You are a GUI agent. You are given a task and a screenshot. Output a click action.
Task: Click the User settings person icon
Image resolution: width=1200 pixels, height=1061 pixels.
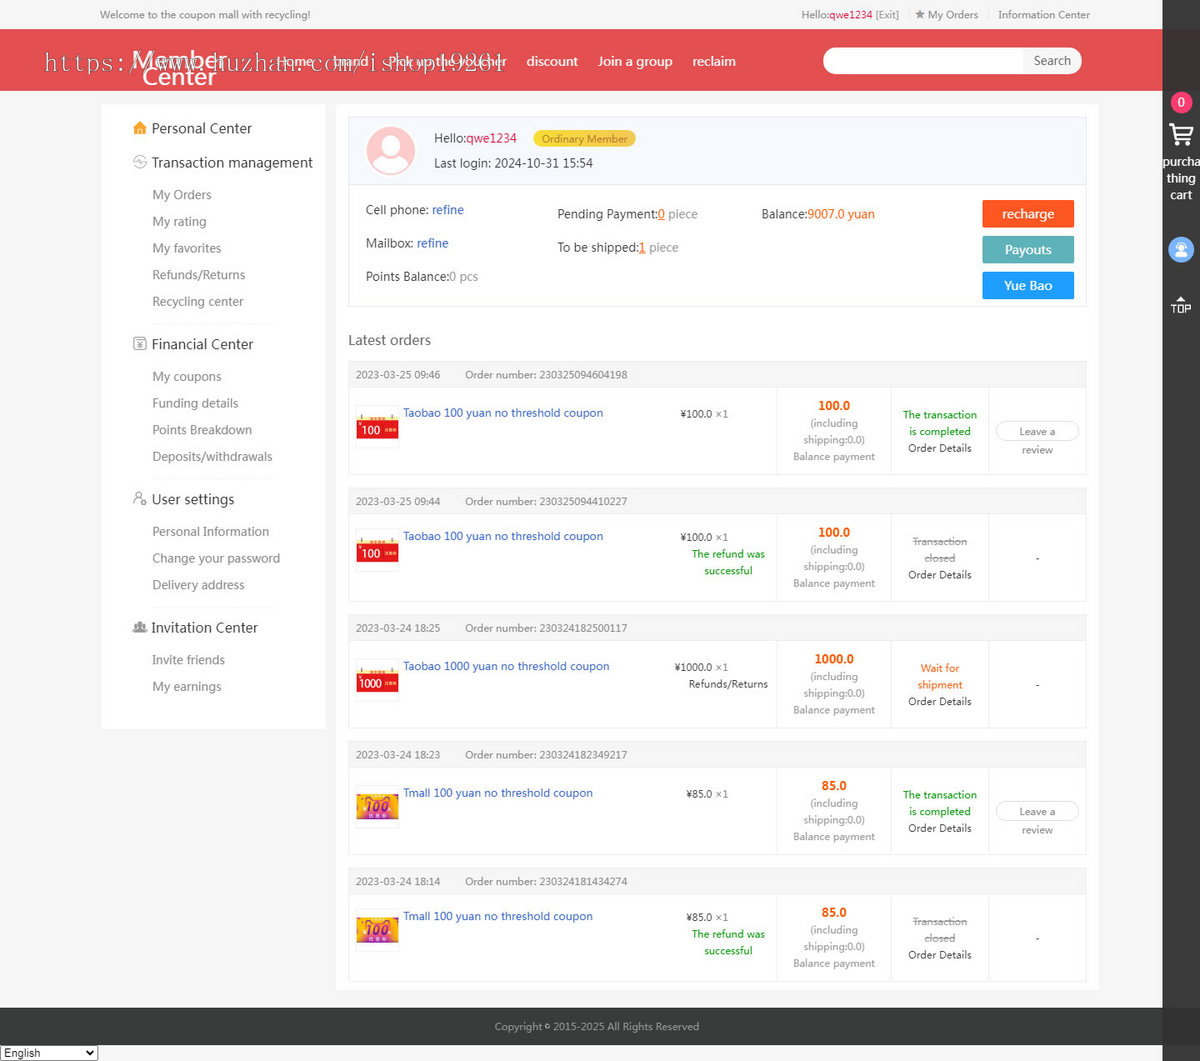(x=140, y=499)
